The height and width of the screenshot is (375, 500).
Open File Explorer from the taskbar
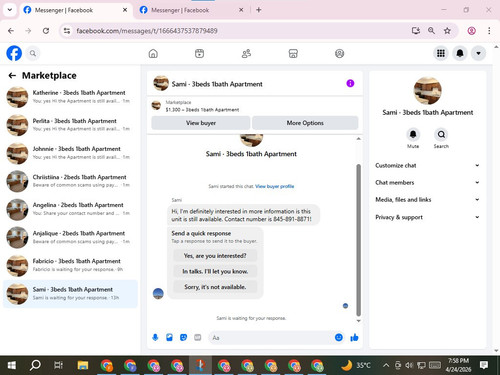(x=83, y=365)
